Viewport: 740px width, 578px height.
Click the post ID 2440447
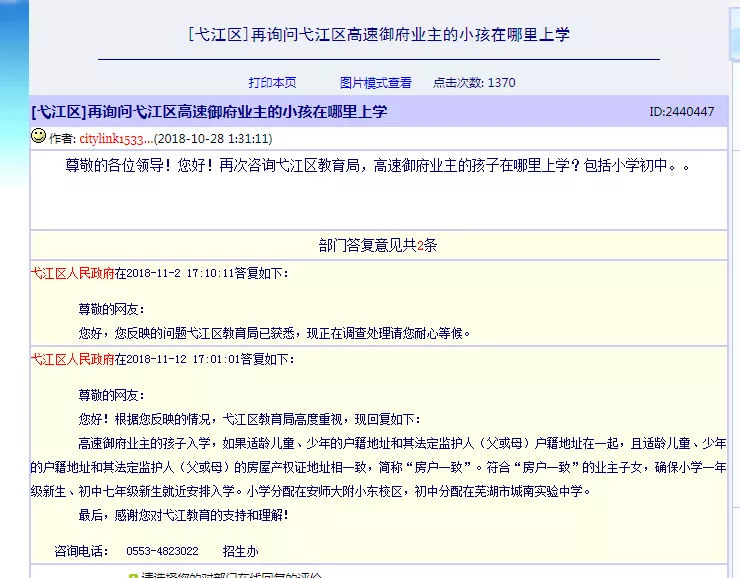(681, 112)
